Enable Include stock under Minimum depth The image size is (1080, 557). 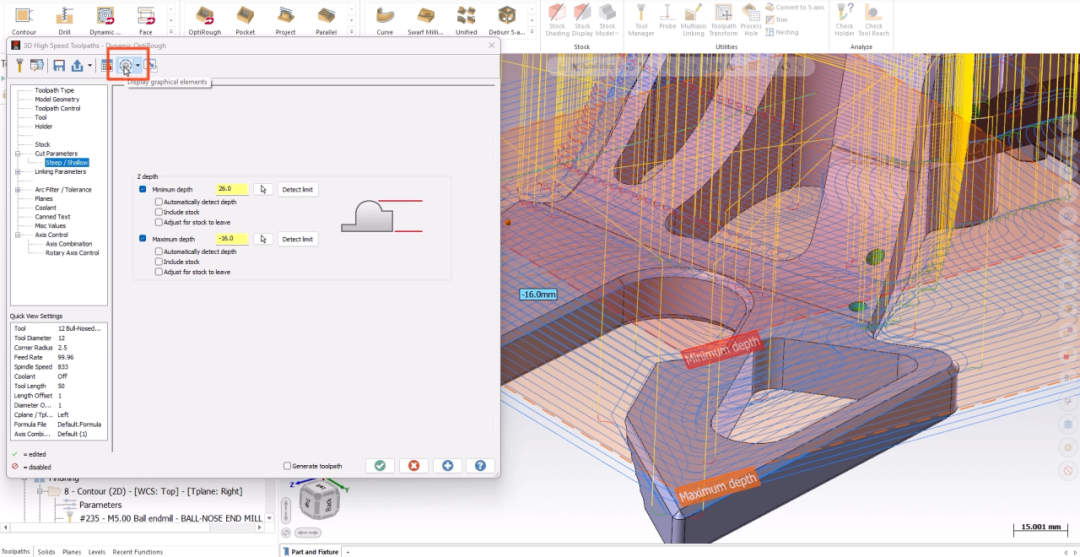pos(158,212)
